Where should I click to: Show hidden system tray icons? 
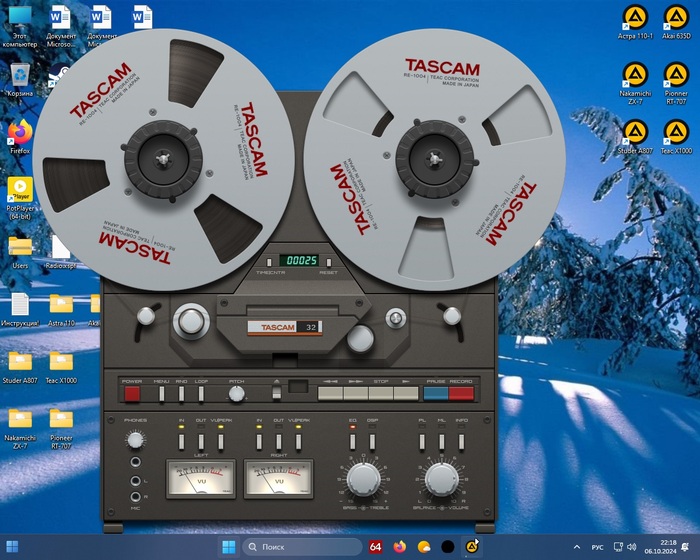tap(576, 547)
